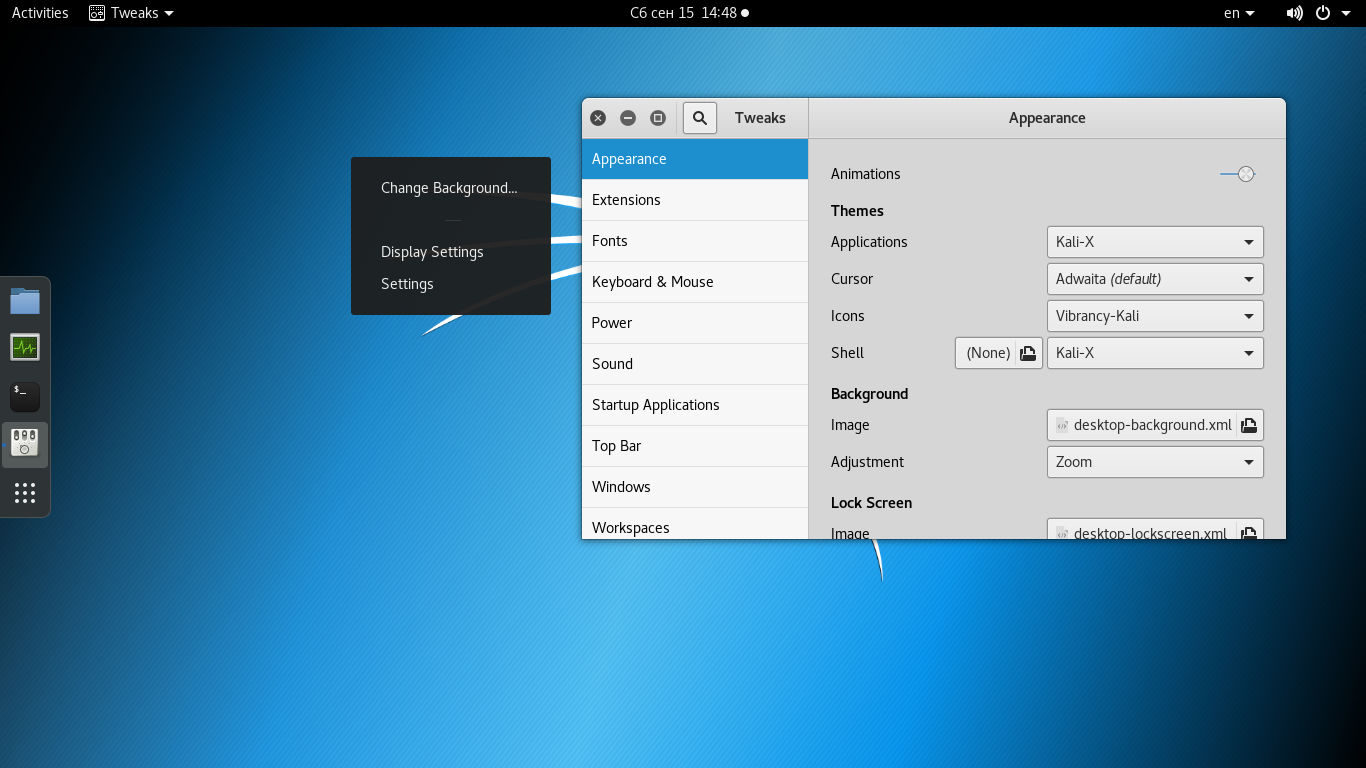
Task: Click the Tweaks icon in the dock
Action: click(x=25, y=443)
